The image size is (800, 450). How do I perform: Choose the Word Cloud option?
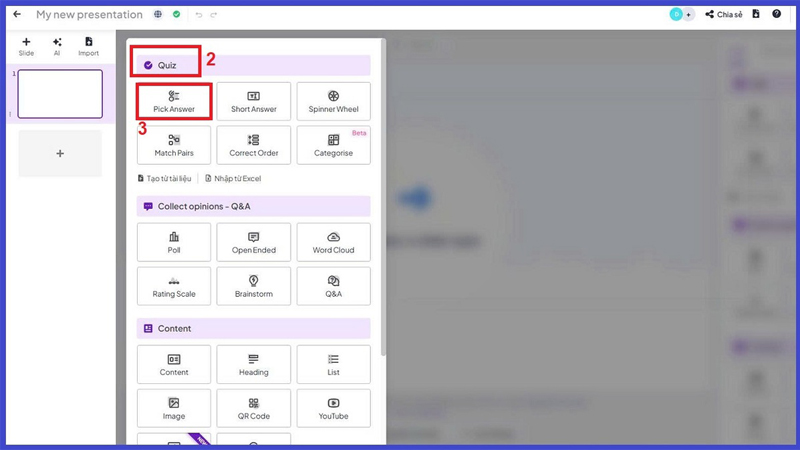pyautogui.click(x=333, y=242)
